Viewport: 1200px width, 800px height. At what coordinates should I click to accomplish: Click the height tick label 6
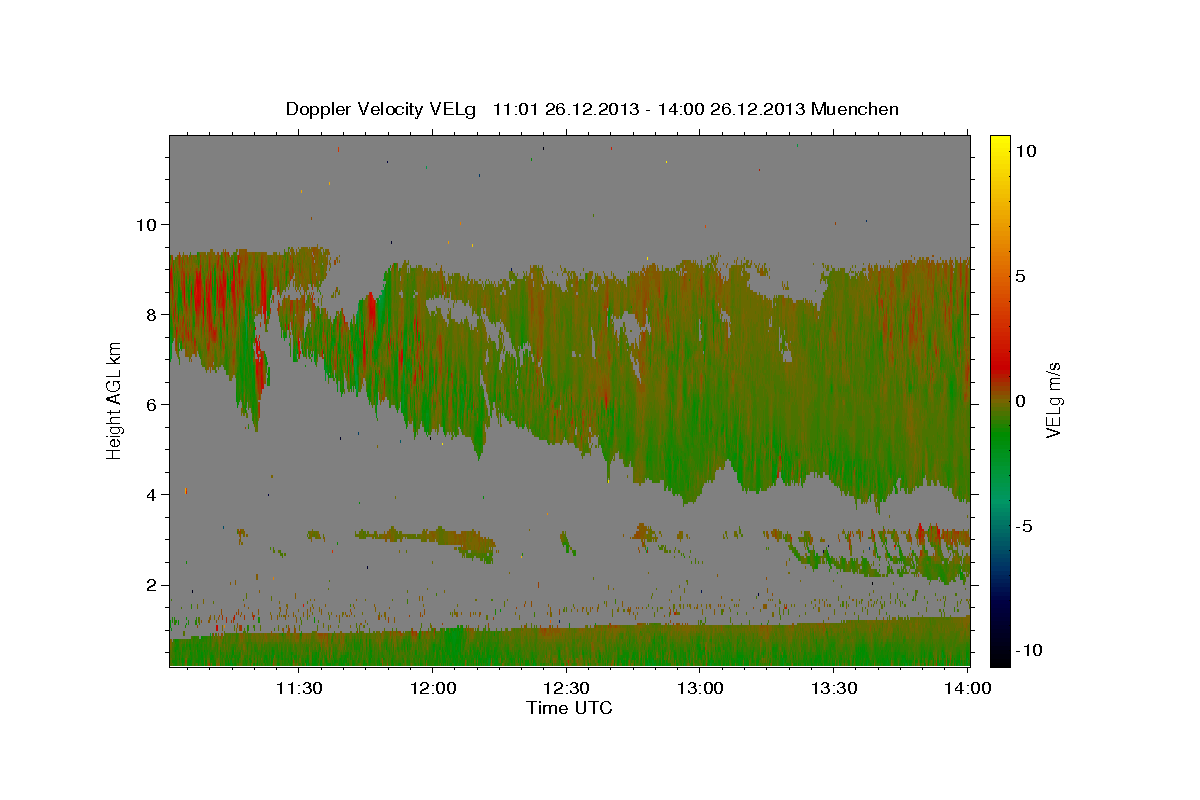point(150,404)
